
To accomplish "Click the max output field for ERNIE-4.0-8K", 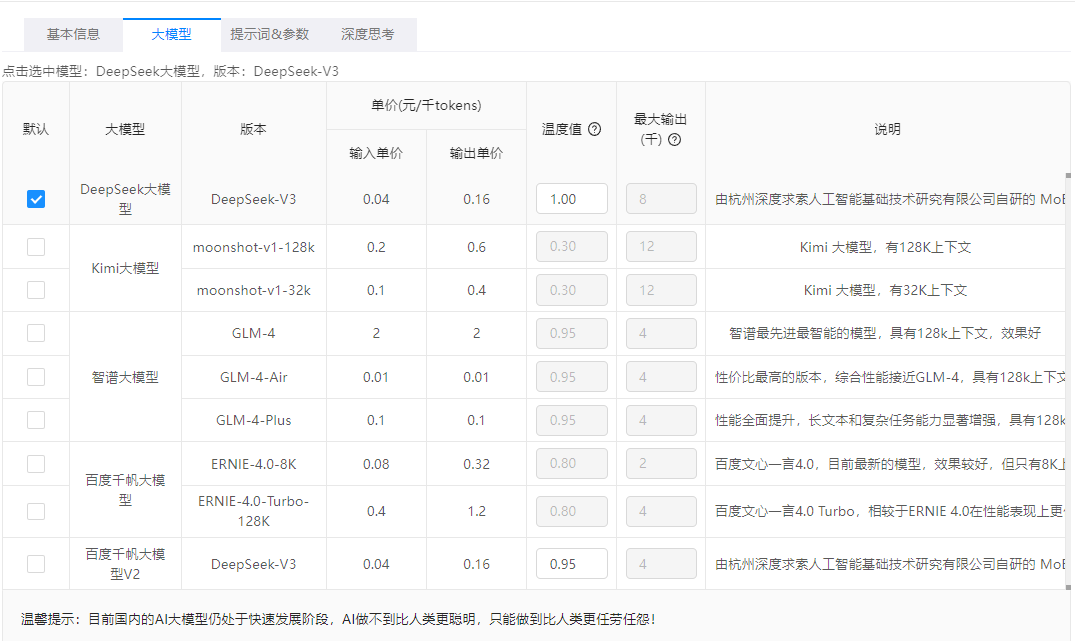I will [661, 464].
